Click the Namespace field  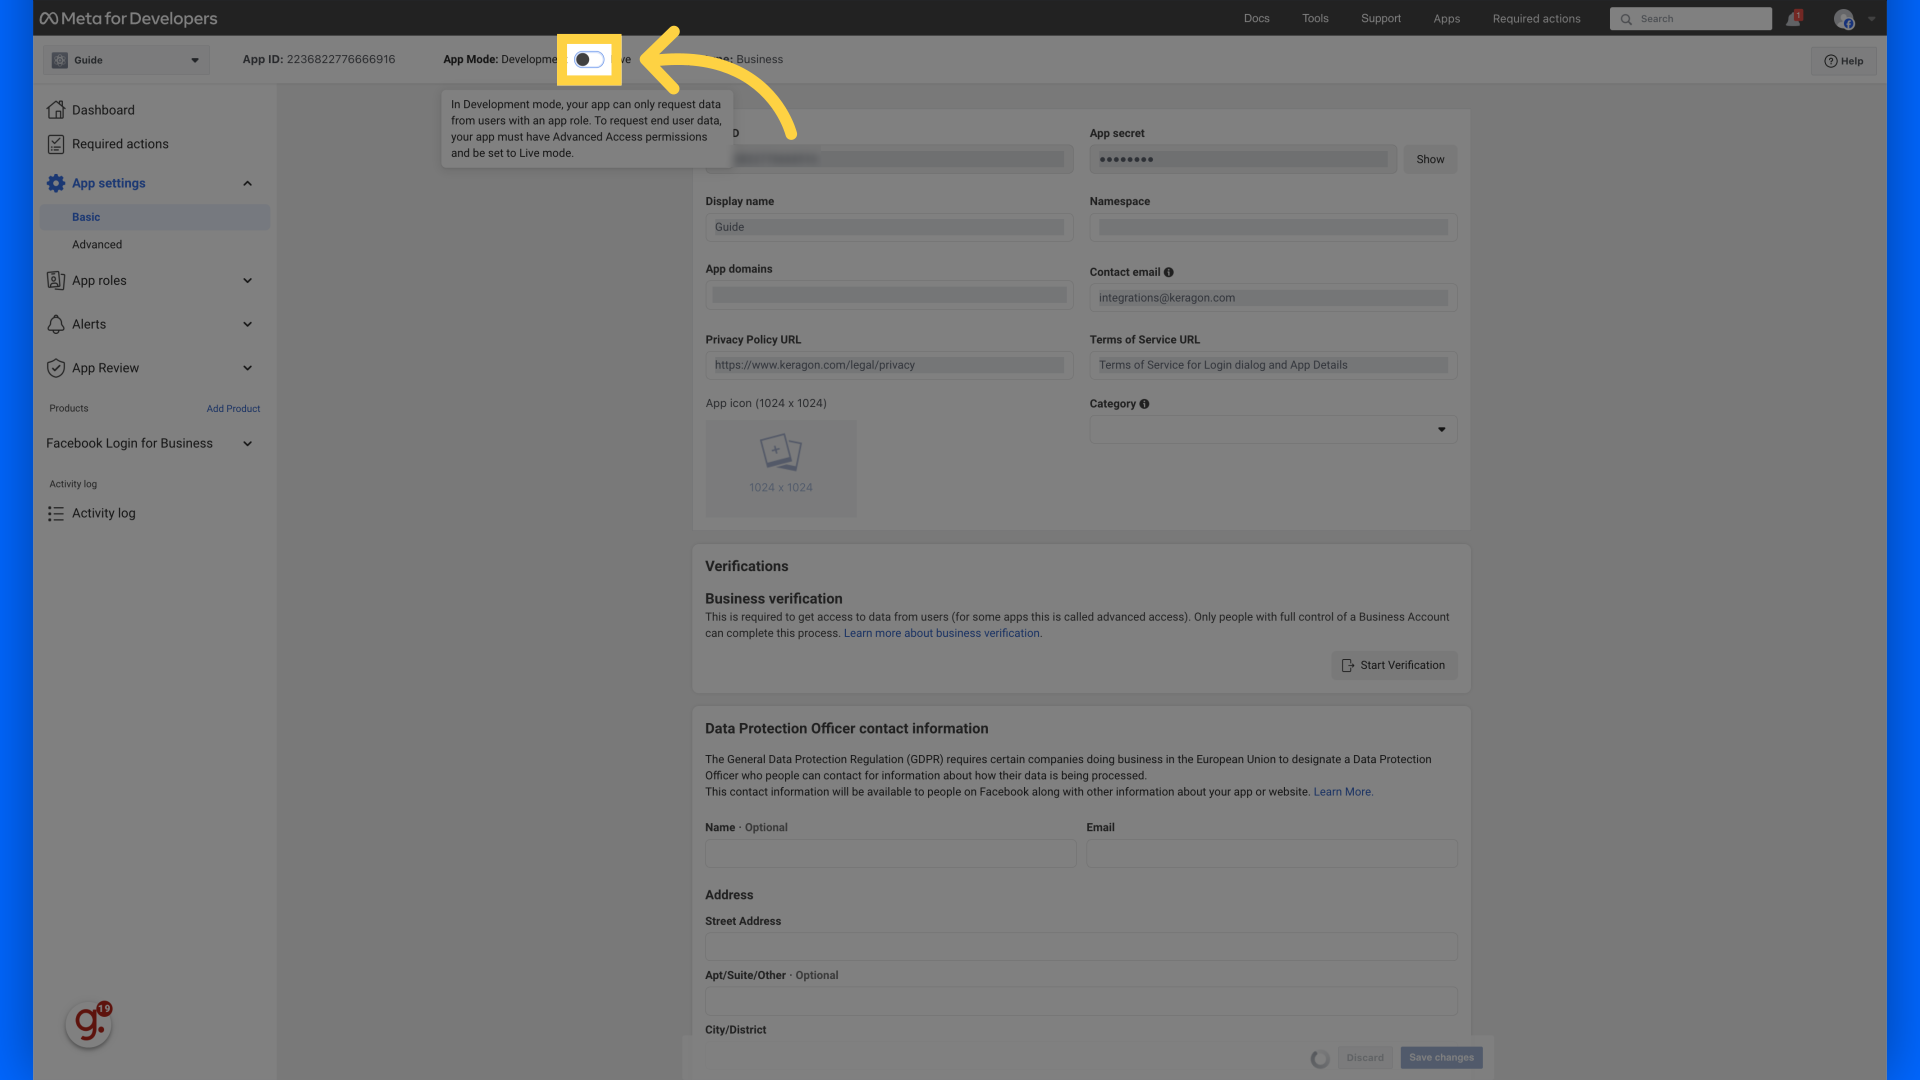[1273, 228]
